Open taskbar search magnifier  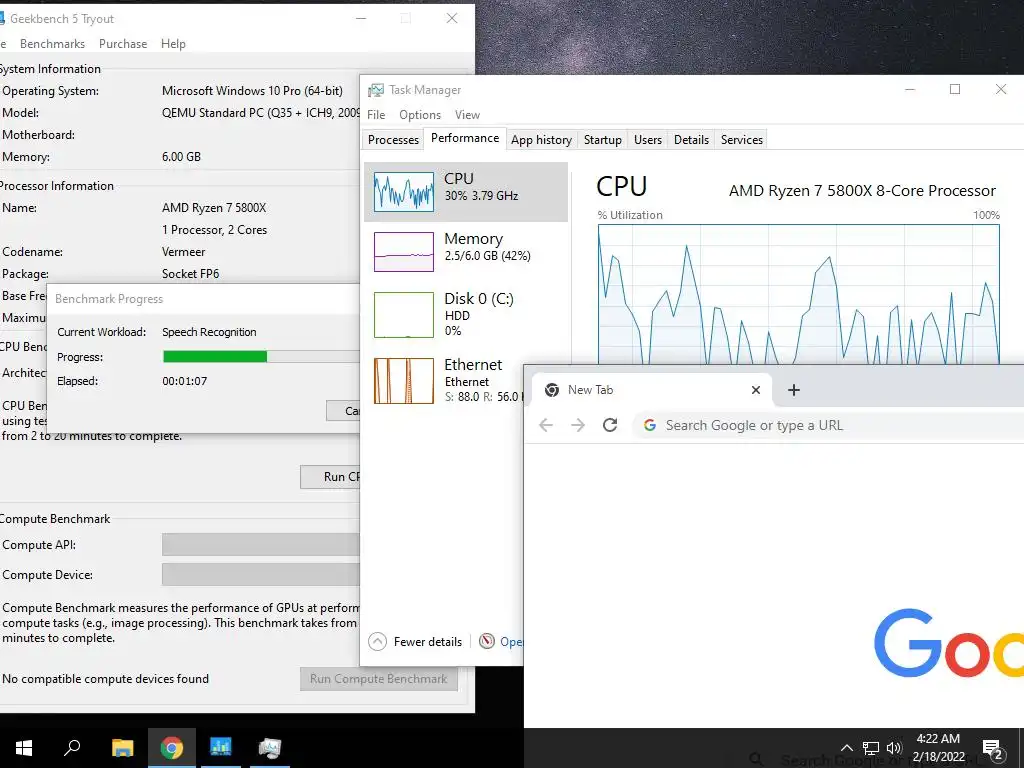(x=72, y=748)
